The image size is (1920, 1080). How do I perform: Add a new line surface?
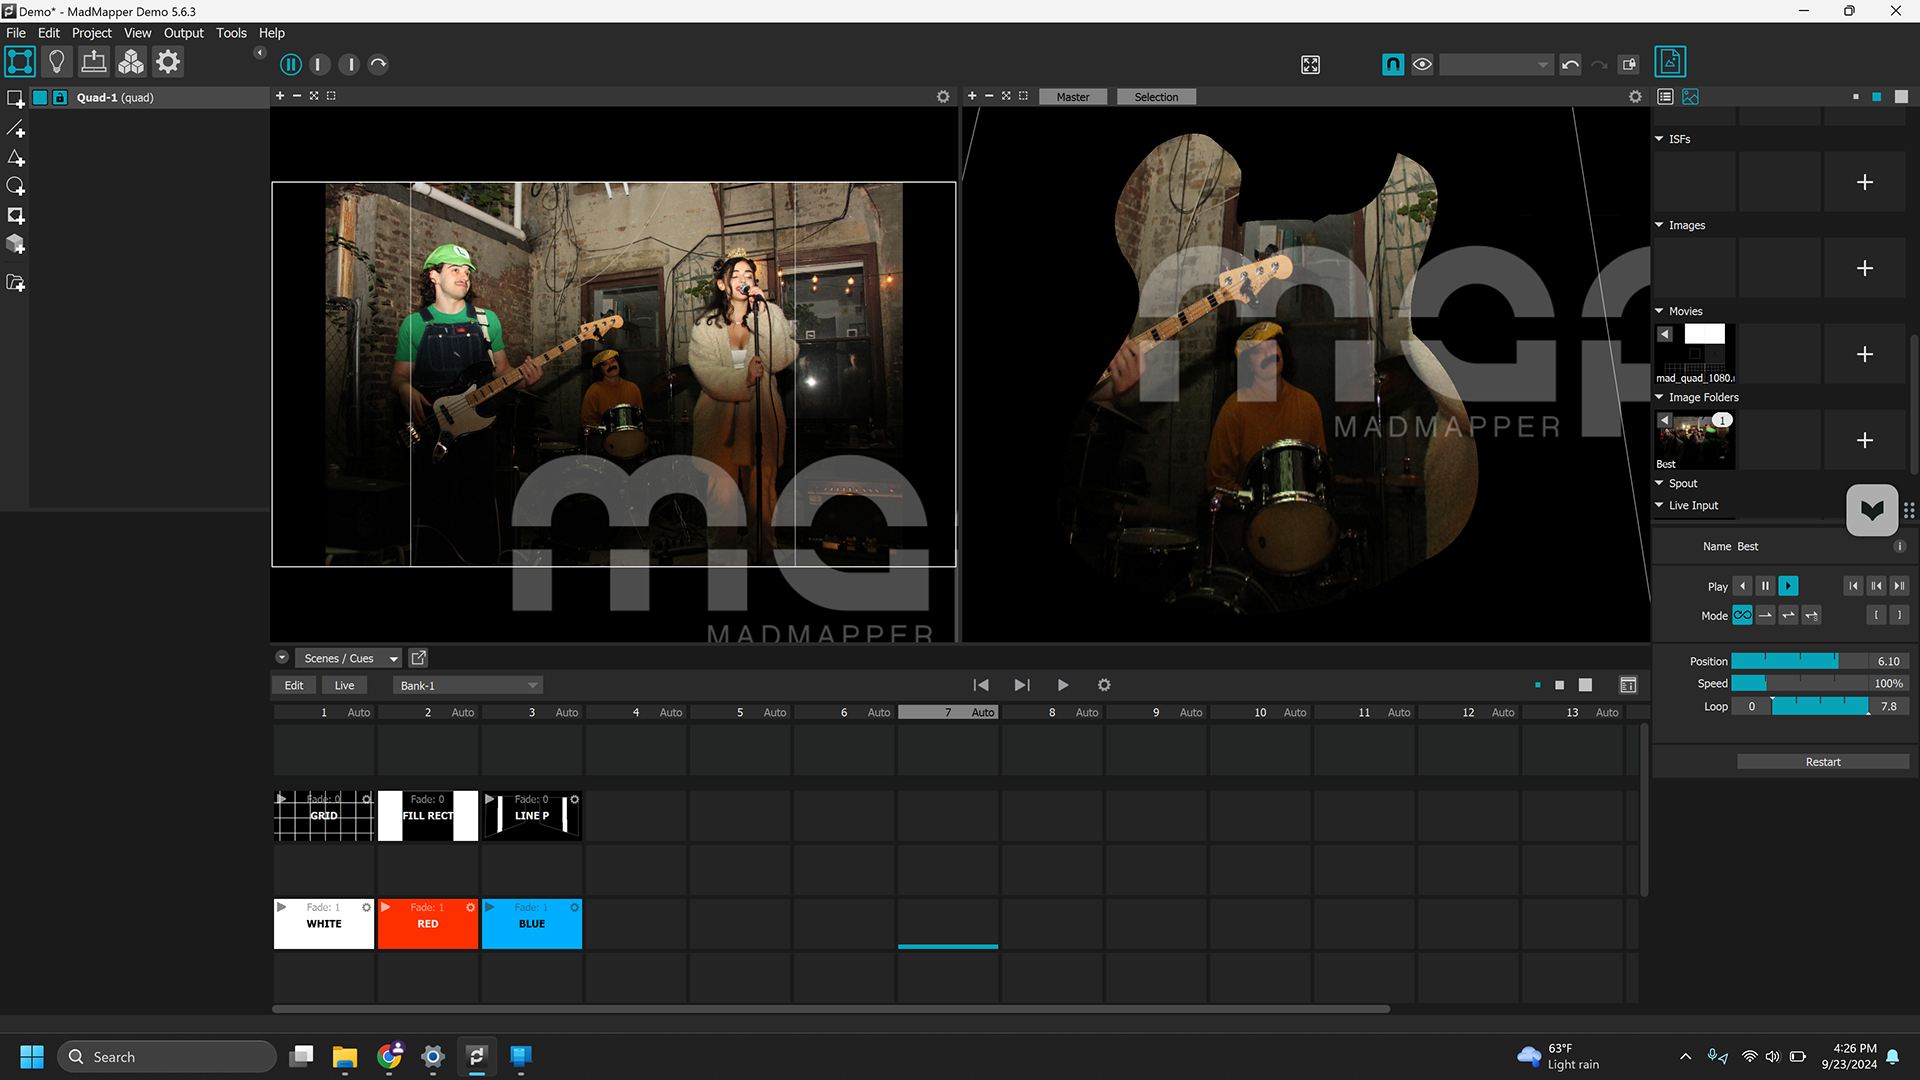tap(16, 129)
